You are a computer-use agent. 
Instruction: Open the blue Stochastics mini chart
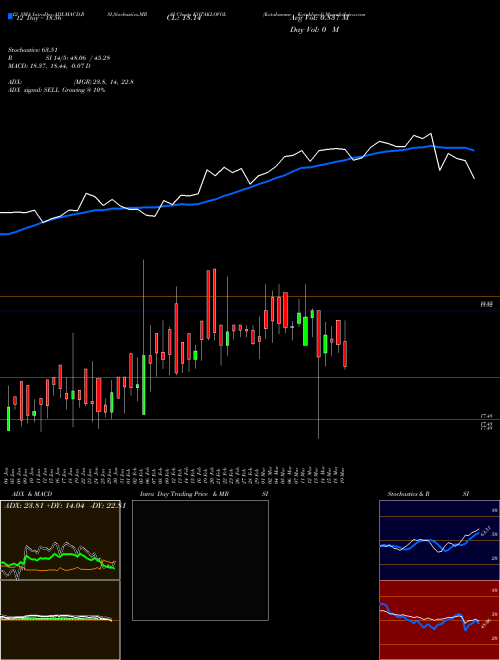click(x=439, y=540)
